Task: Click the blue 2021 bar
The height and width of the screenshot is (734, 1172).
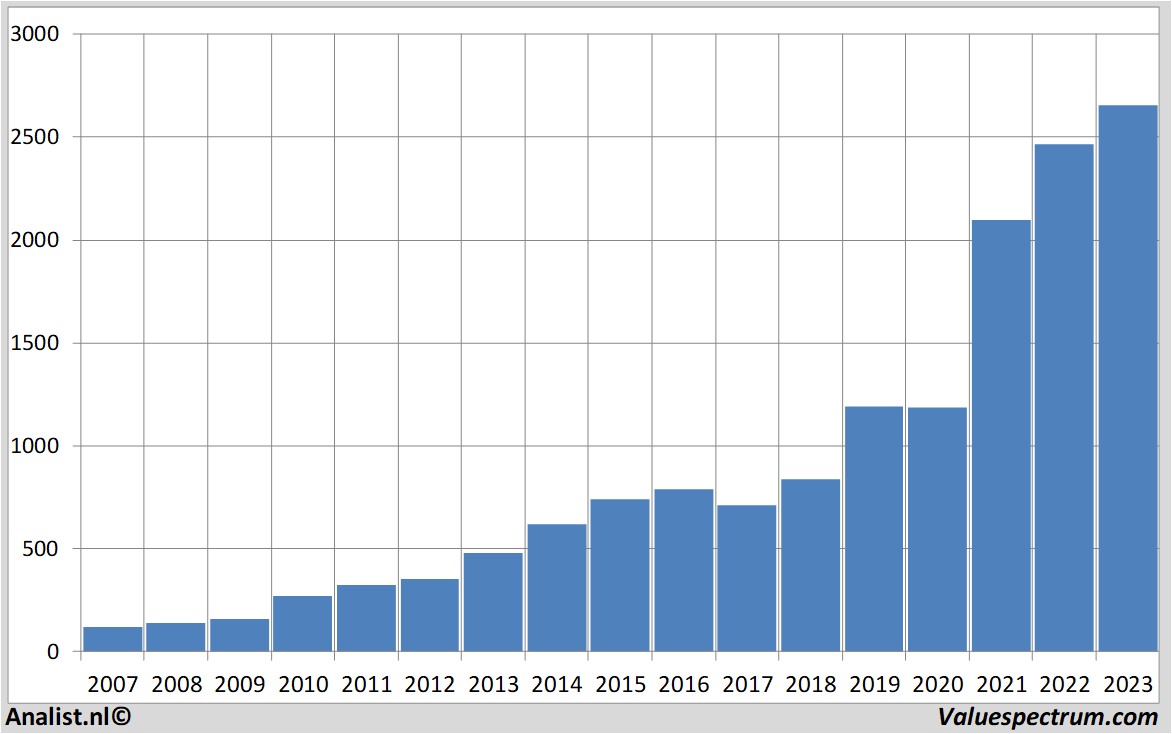Action: (1000, 435)
